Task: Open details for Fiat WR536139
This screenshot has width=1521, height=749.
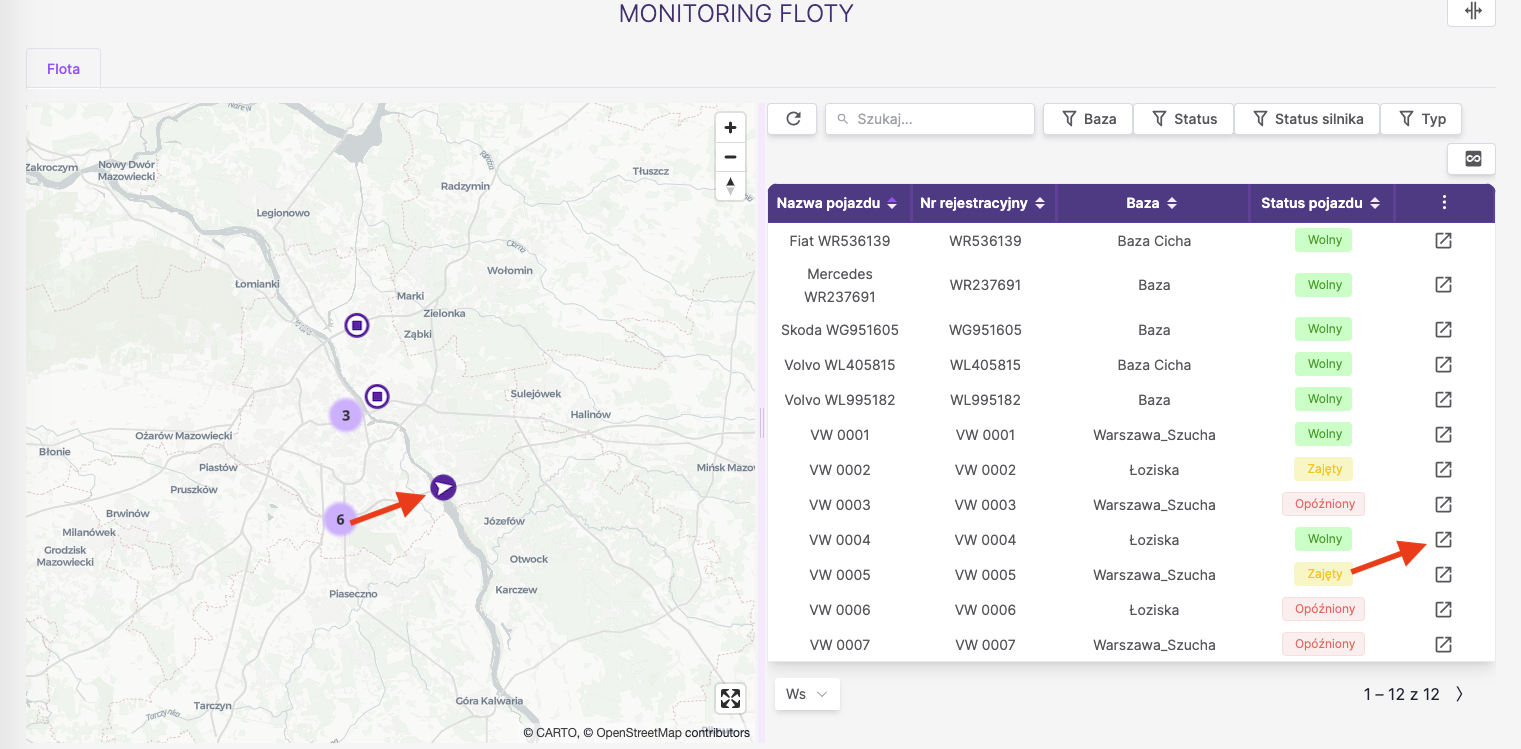Action: coord(1443,241)
